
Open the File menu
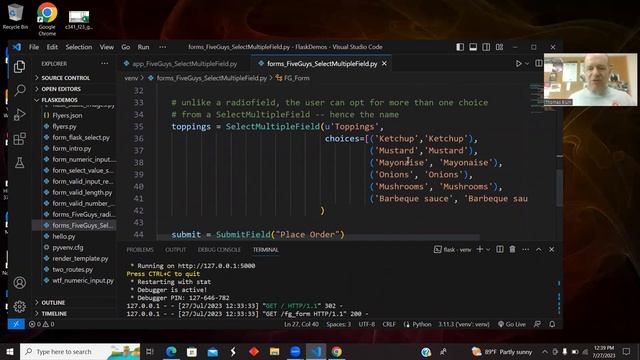(x=34, y=47)
